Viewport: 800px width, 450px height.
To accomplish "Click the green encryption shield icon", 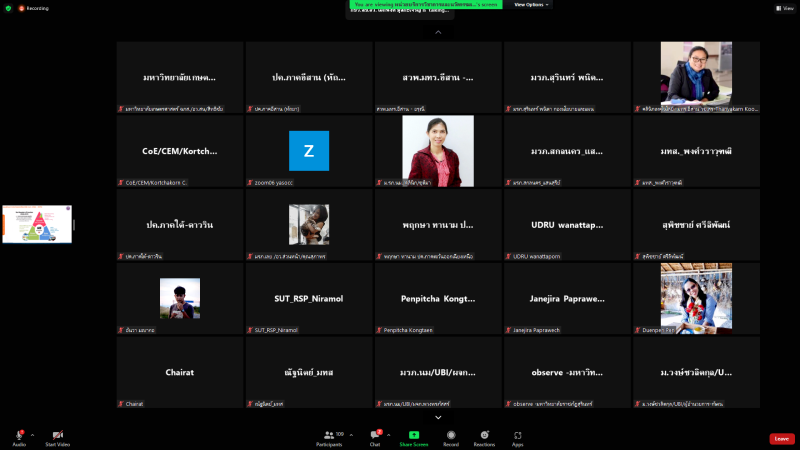I will click(7, 7).
